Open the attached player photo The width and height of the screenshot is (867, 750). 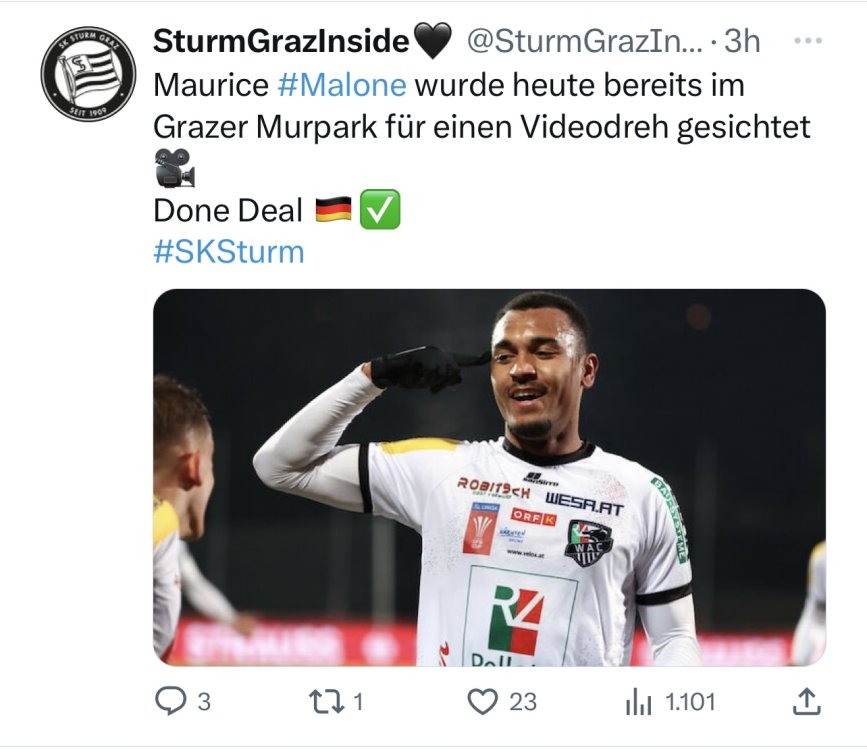coord(489,477)
